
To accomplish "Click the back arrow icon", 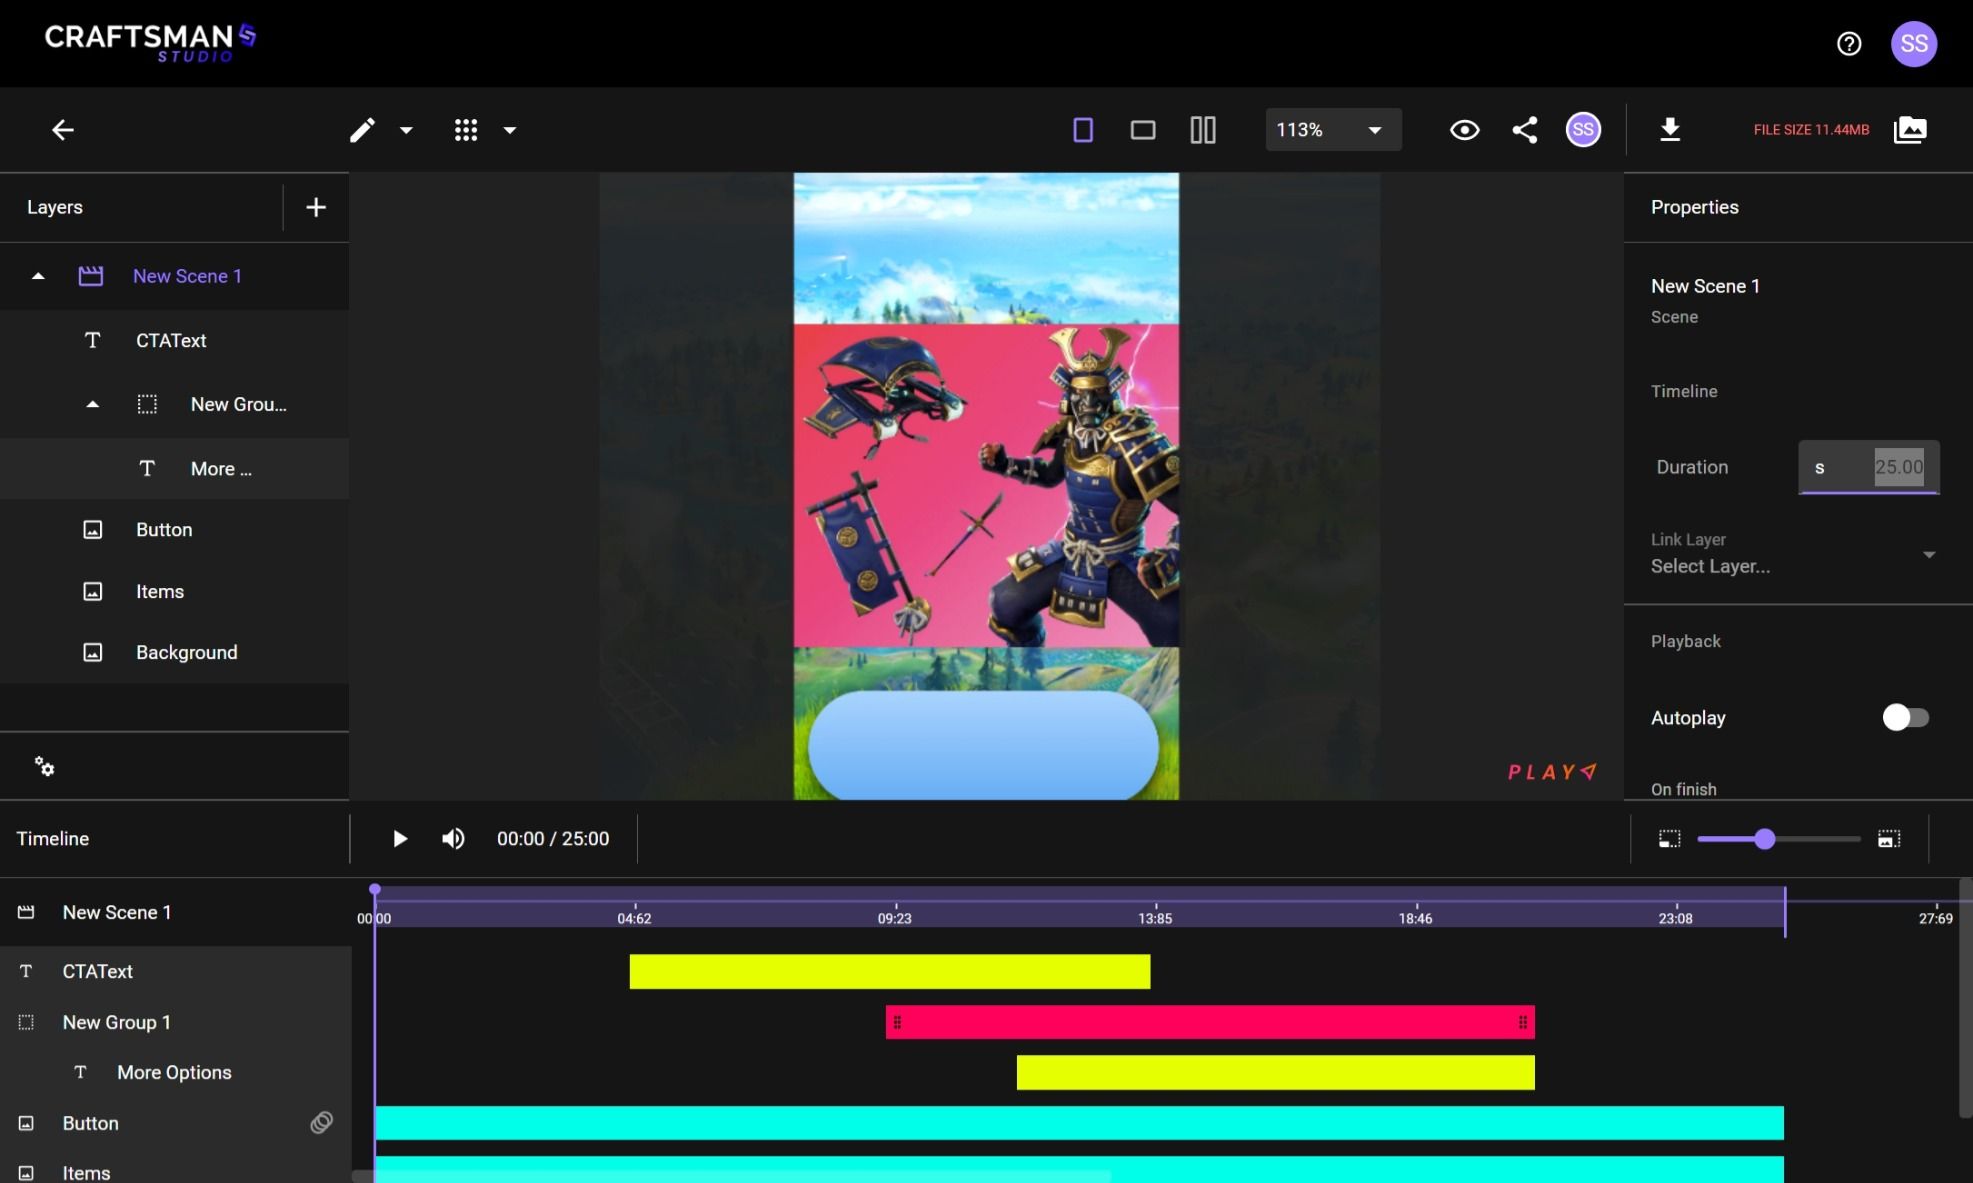I will [x=63, y=130].
